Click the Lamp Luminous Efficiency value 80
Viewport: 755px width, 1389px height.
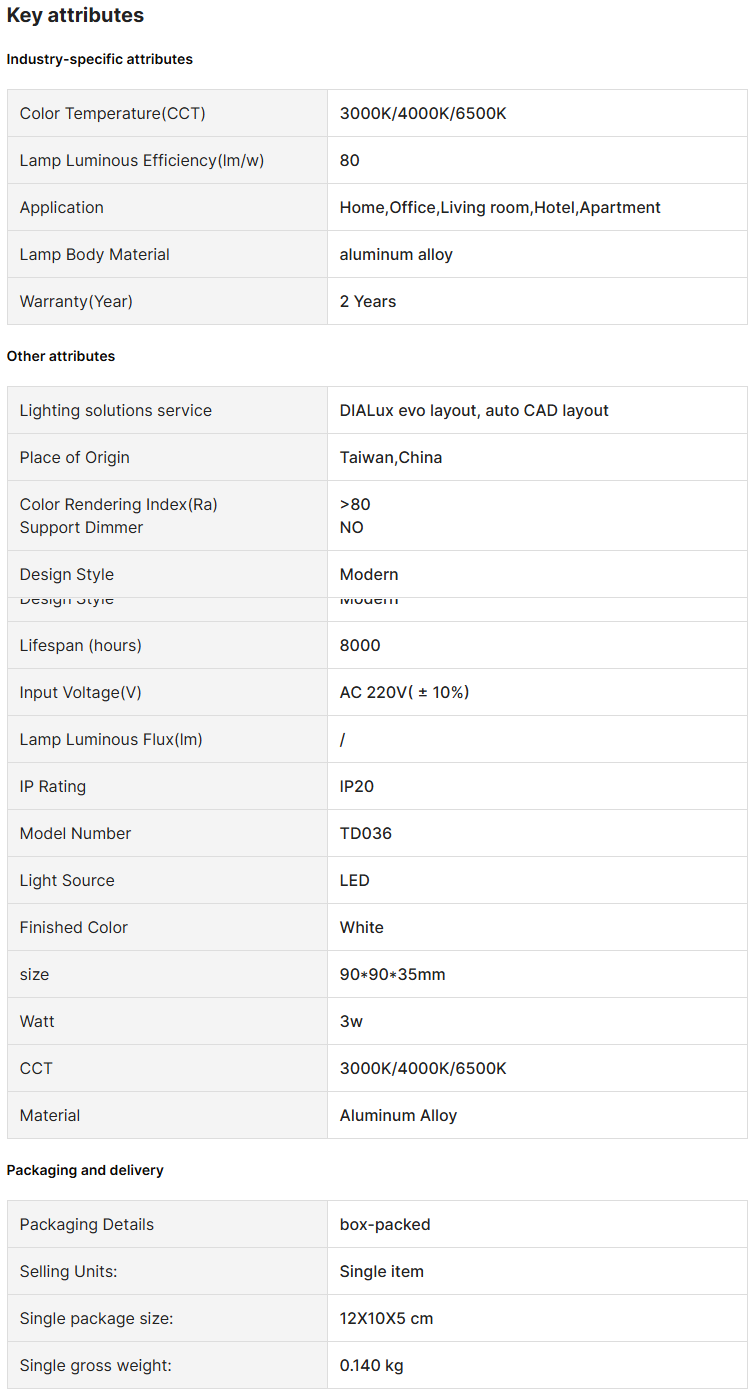coord(350,161)
